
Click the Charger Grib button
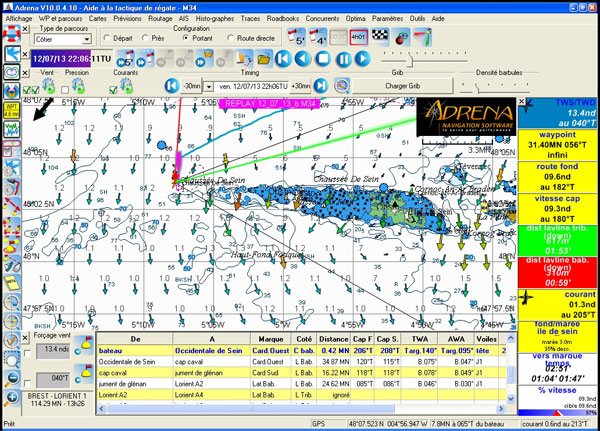click(403, 86)
